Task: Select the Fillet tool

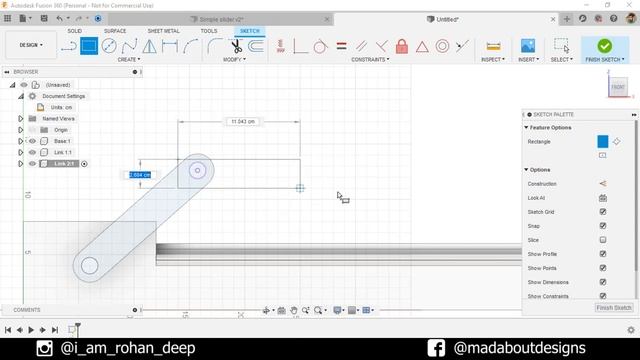Action: 215,46
